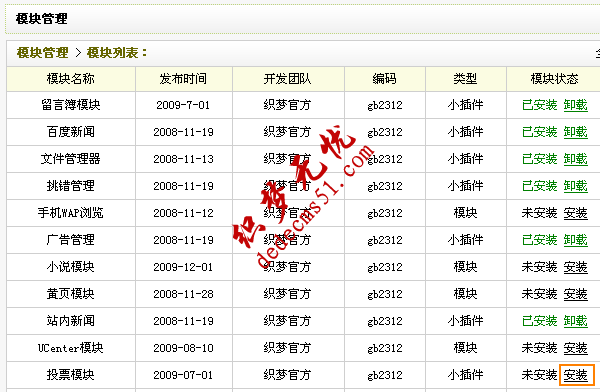This screenshot has height=392, width=600.
Task: Click the date 2008-11-13
Action: coord(183,159)
